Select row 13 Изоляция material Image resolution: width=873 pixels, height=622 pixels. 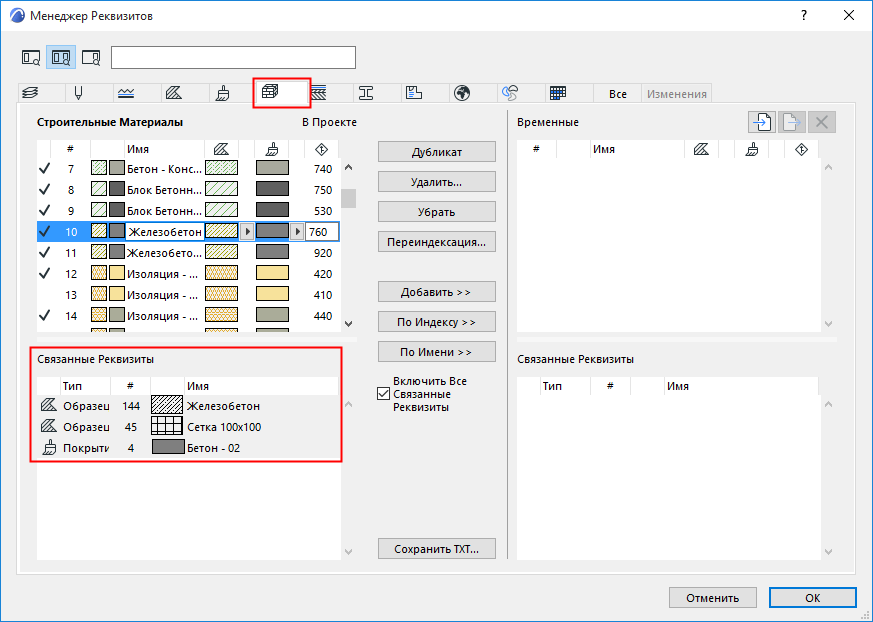coord(188,295)
